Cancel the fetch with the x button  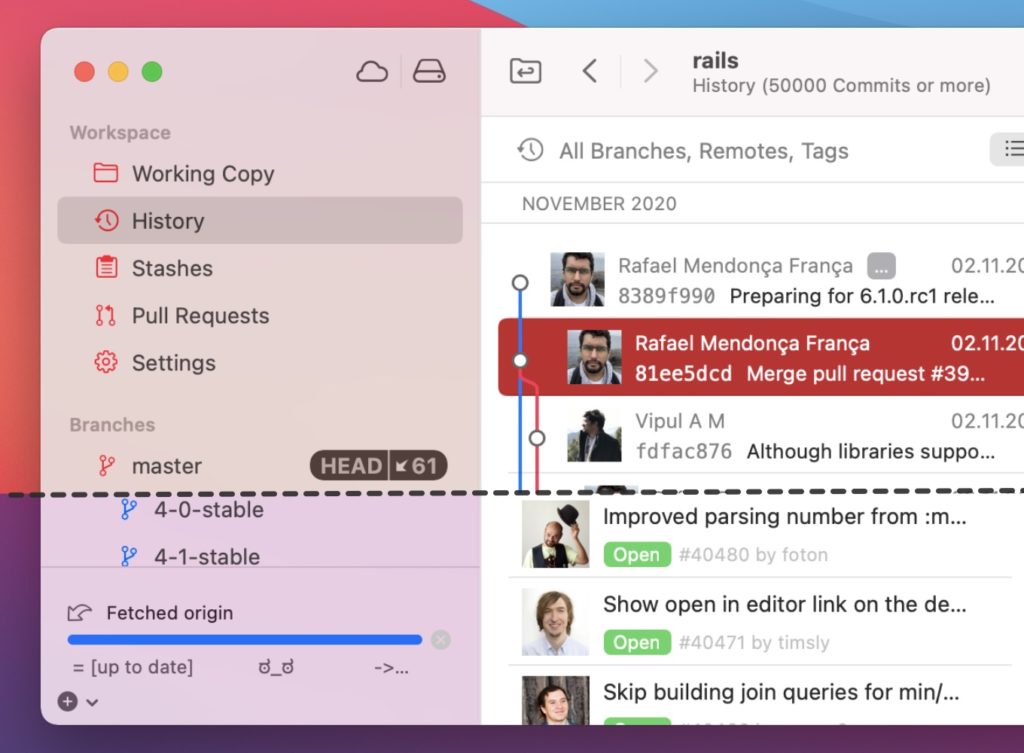coord(441,639)
